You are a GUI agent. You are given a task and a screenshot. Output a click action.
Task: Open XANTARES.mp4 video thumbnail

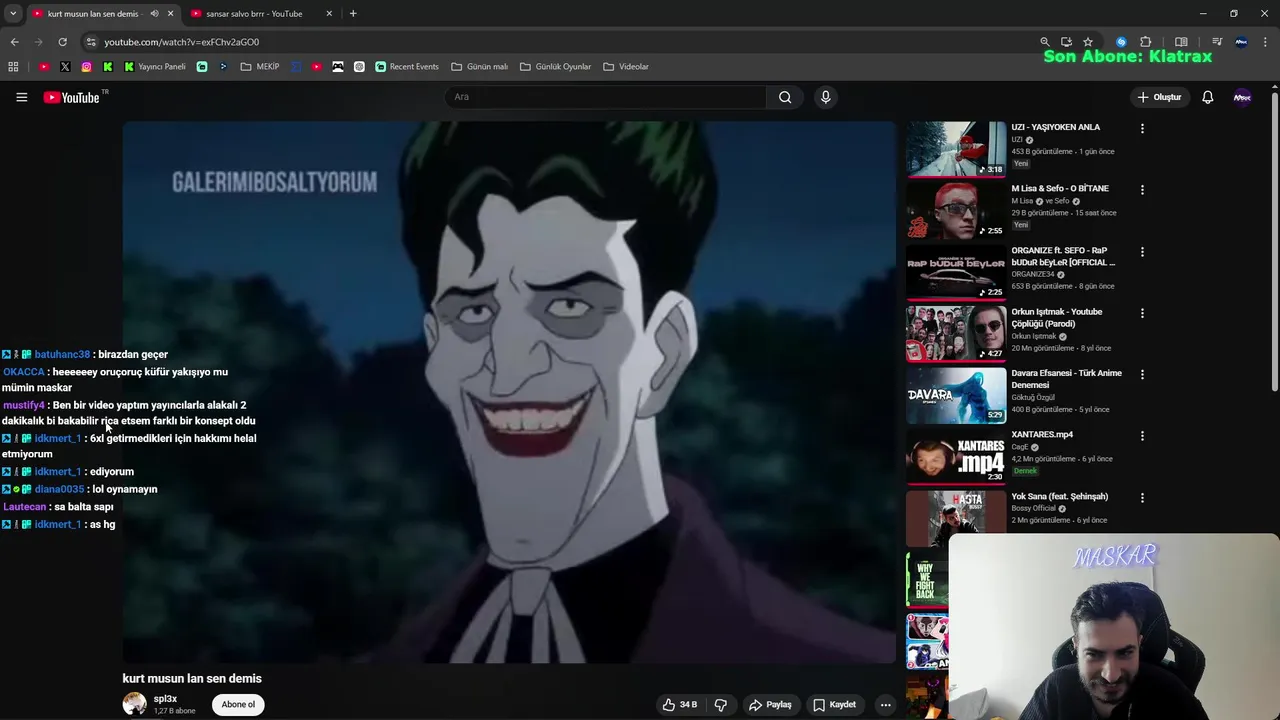(956, 456)
